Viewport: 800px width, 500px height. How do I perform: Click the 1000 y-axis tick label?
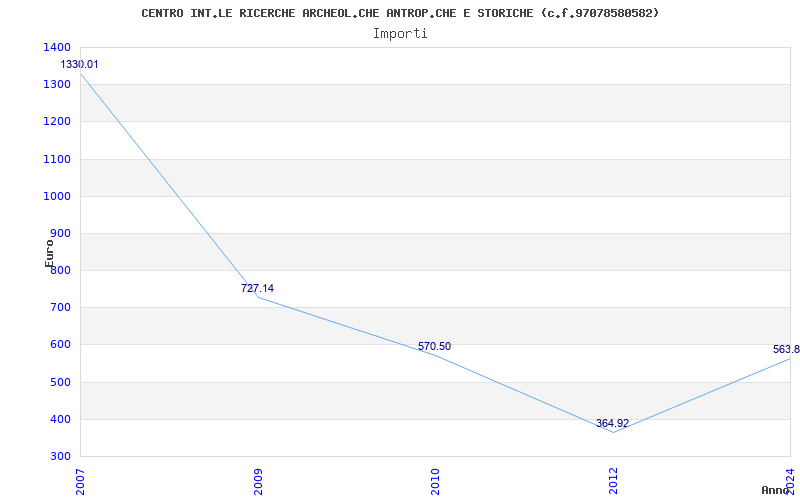(x=57, y=196)
